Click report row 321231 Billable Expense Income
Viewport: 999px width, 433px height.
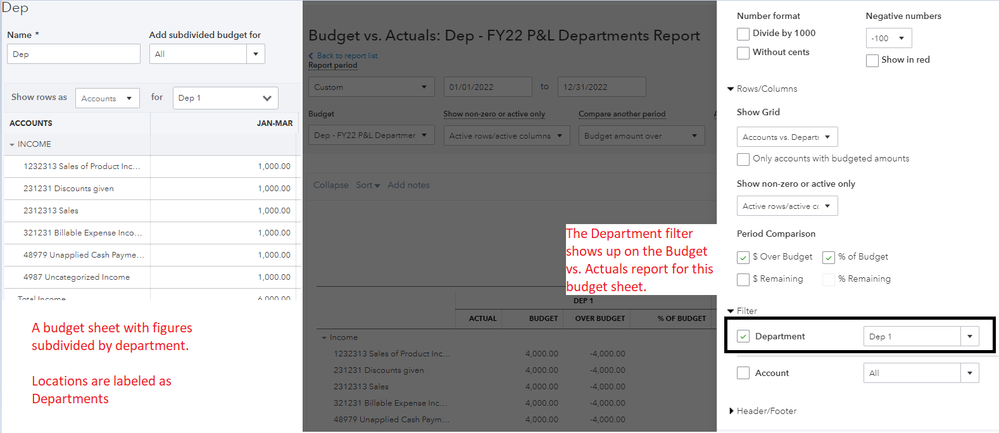(x=391, y=403)
